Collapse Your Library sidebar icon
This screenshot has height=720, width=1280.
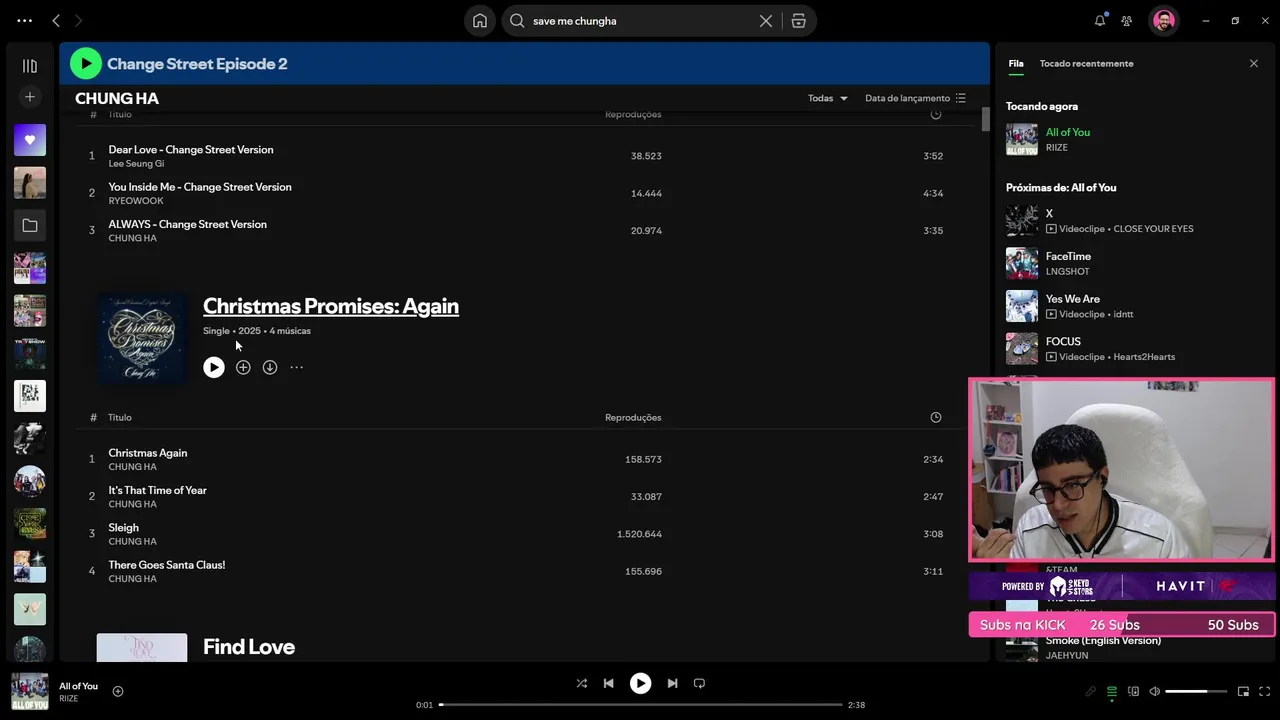point(30,66)
